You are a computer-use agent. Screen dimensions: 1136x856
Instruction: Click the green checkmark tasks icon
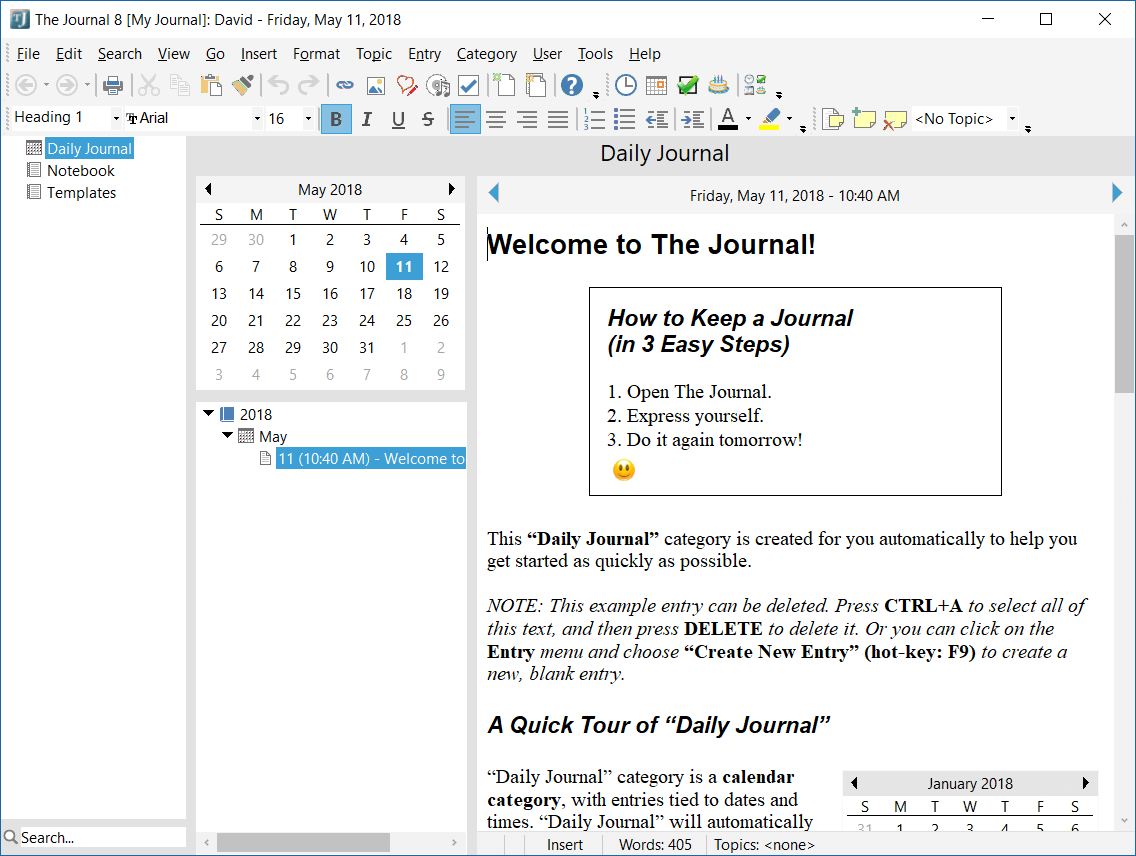pyautogui.click(x=688, y=85)
